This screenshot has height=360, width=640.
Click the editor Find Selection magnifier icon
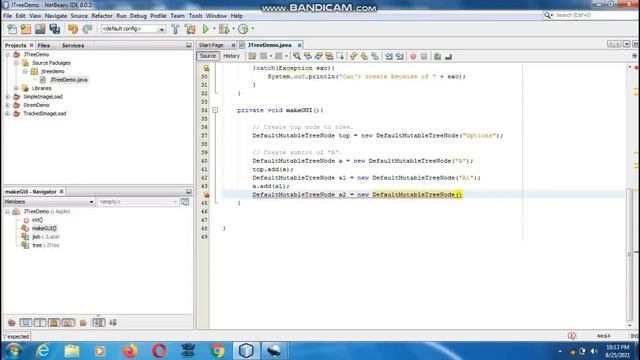click(x=297, y=56)
